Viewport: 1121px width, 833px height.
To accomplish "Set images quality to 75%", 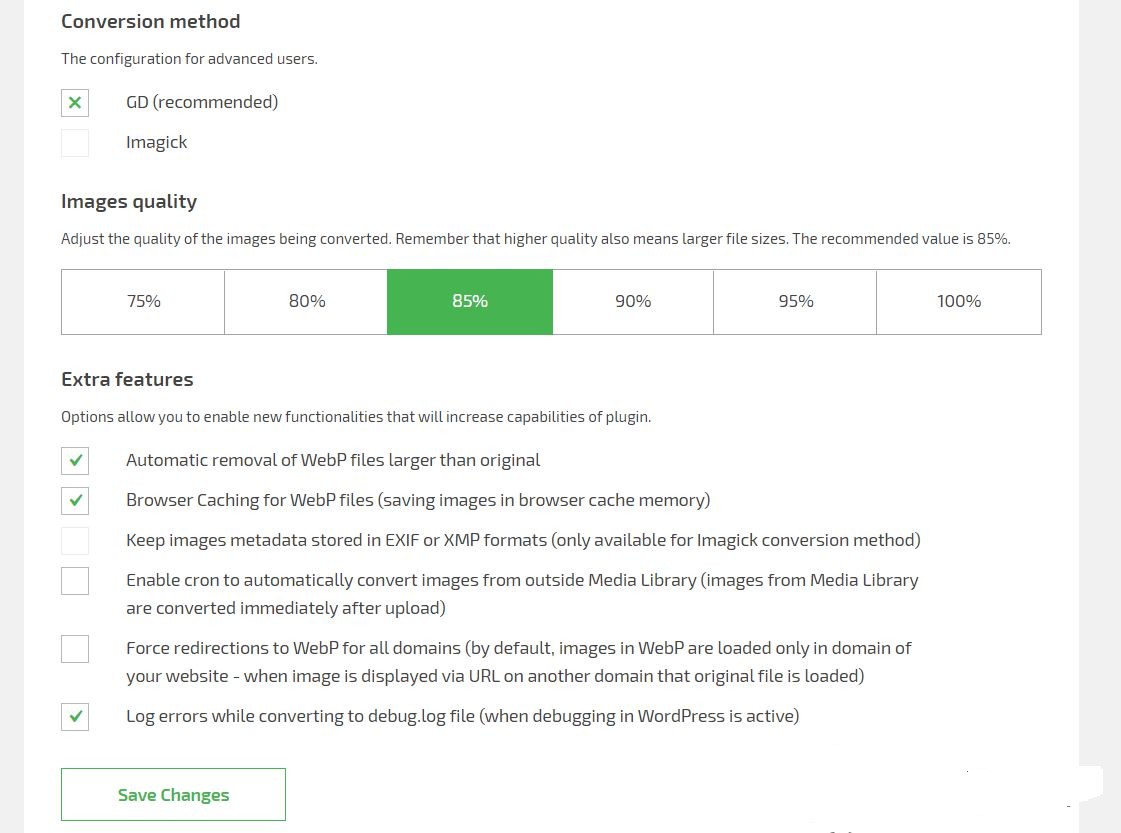I will 142,301.
